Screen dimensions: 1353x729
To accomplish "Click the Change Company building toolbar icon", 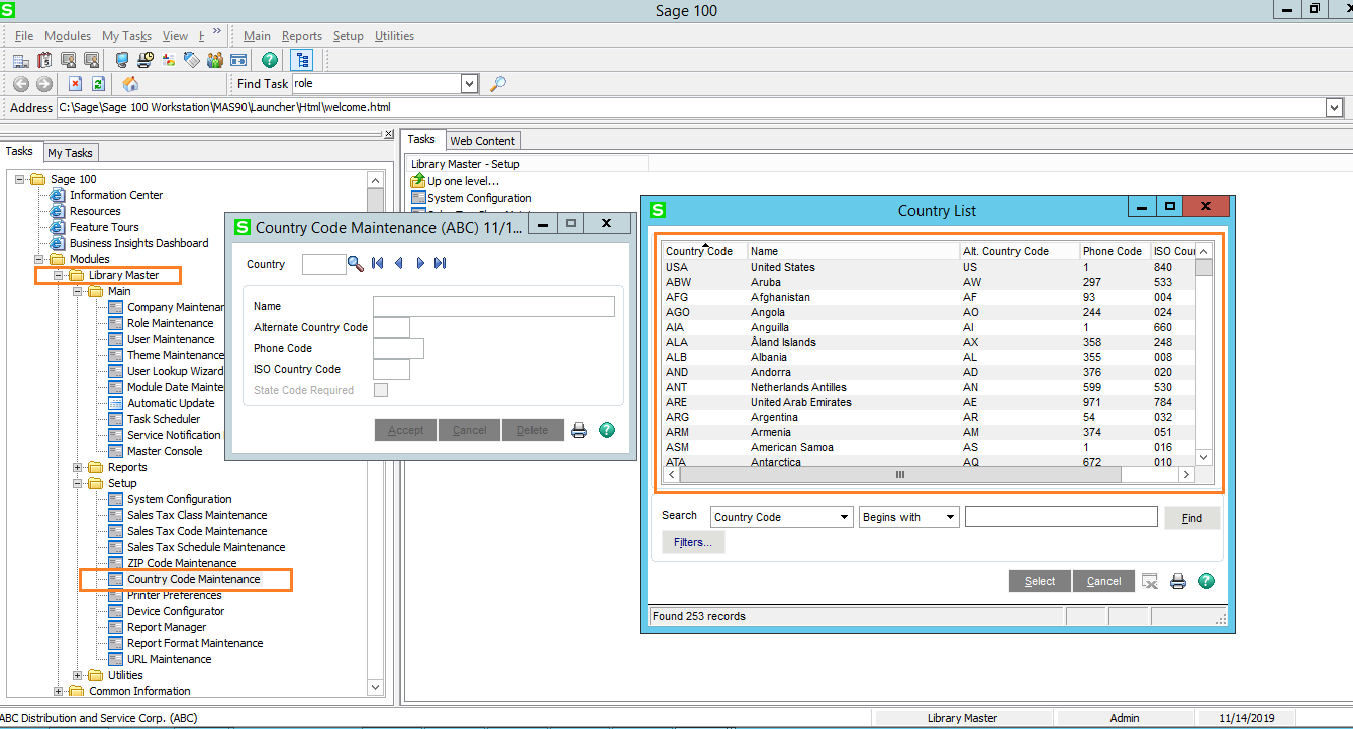I will [x=20, y=60].
